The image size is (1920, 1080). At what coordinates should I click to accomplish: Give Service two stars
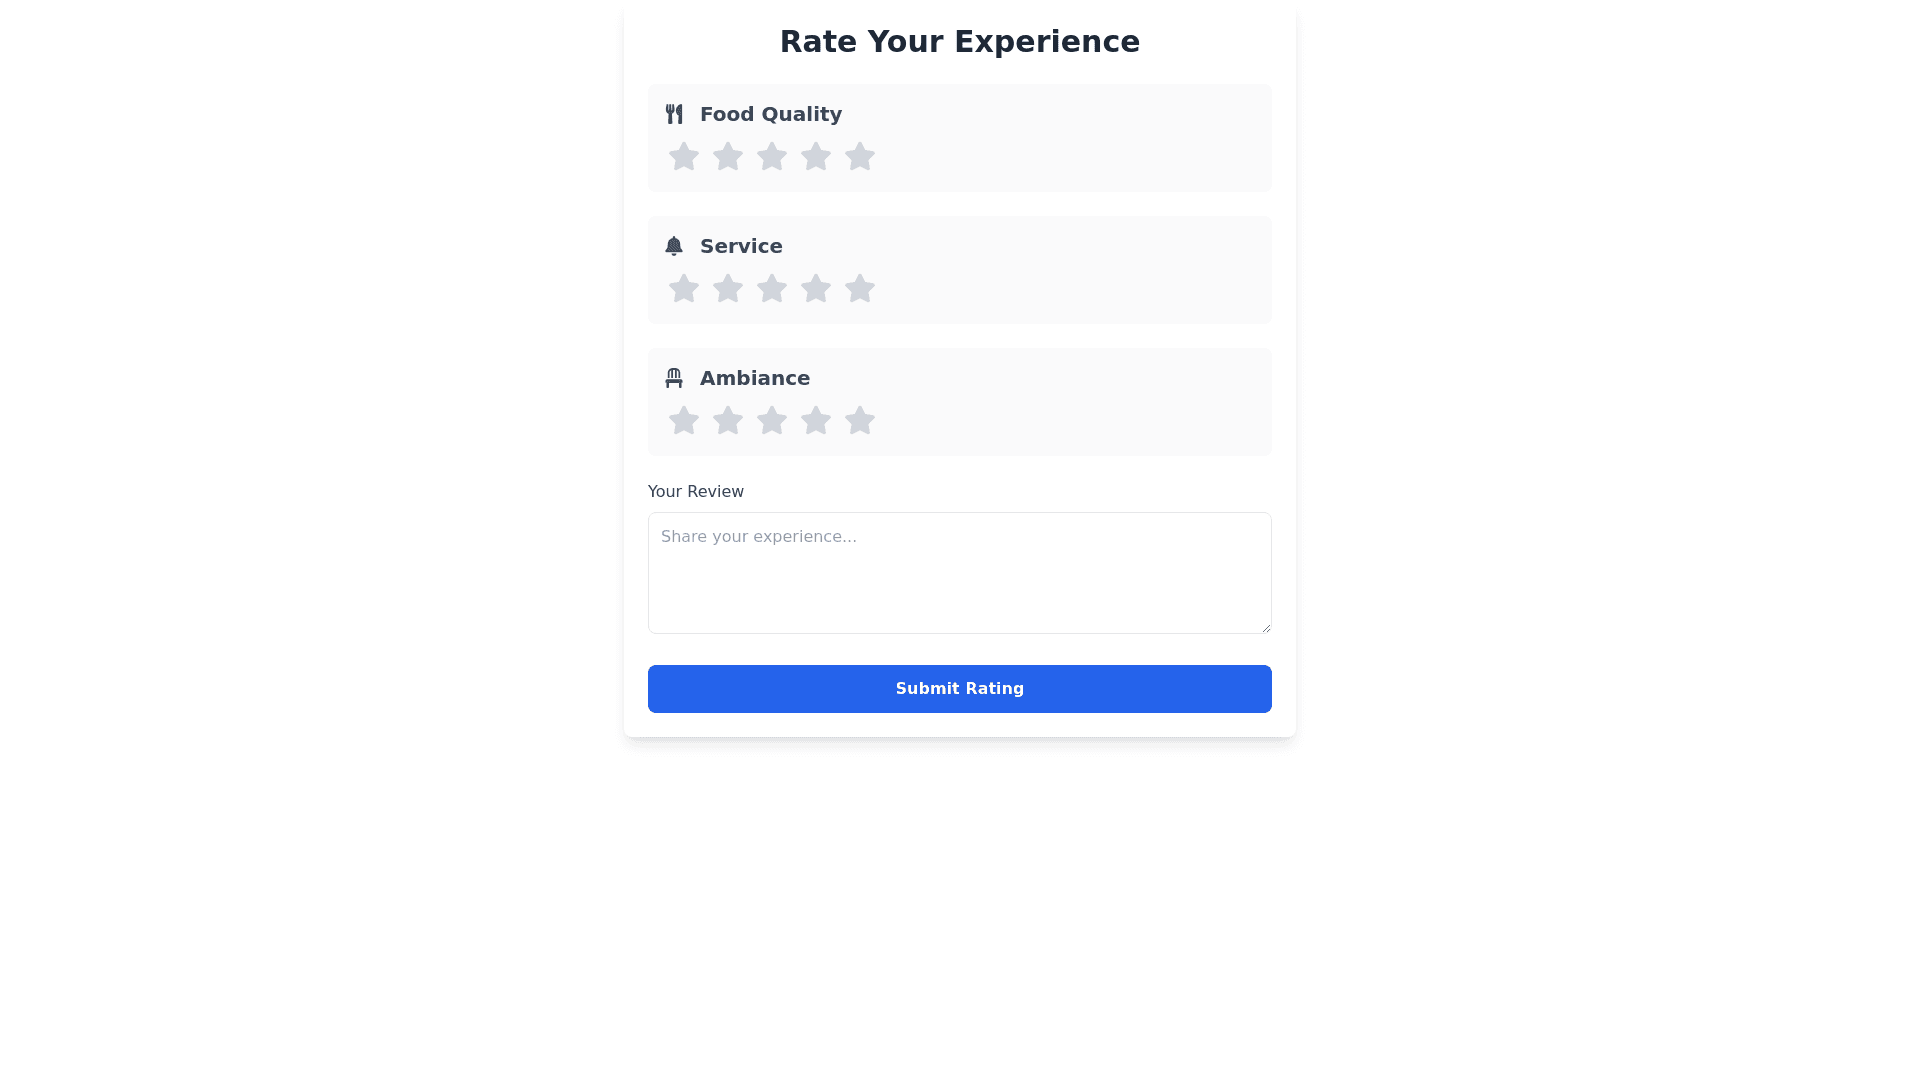click(728, 289)
